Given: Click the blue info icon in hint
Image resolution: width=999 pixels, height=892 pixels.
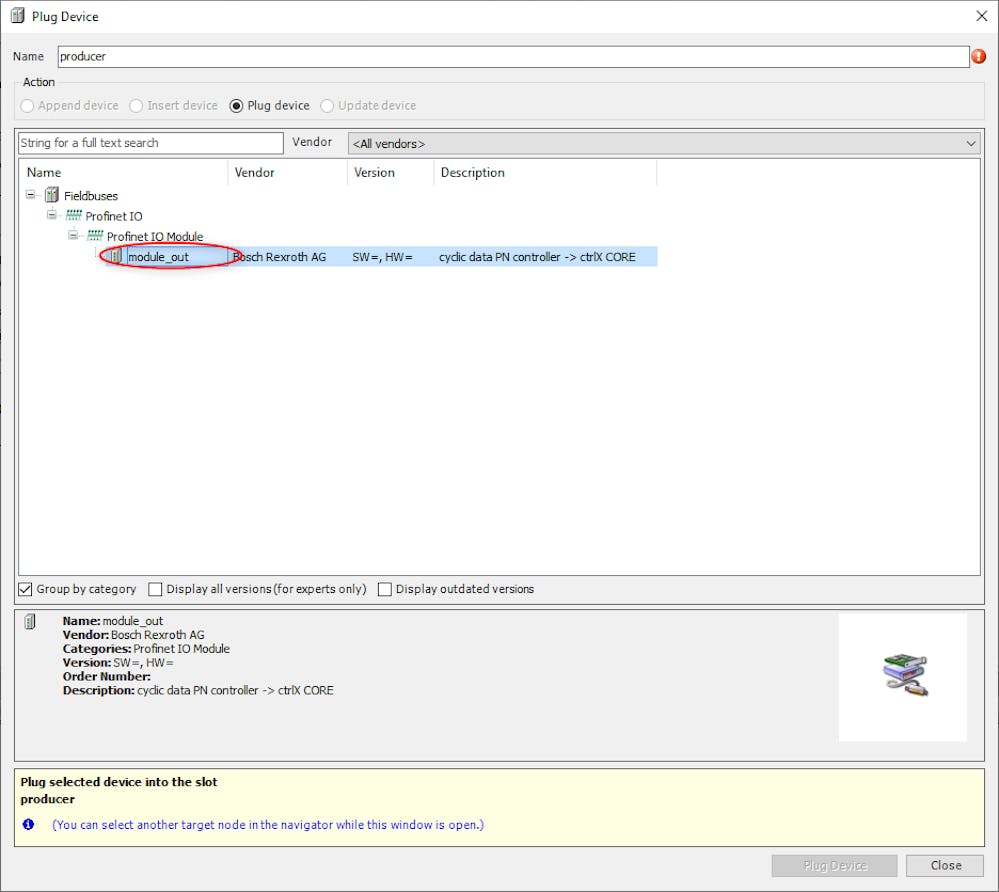Looking at the screenshot, I should (x=29, y=824).
